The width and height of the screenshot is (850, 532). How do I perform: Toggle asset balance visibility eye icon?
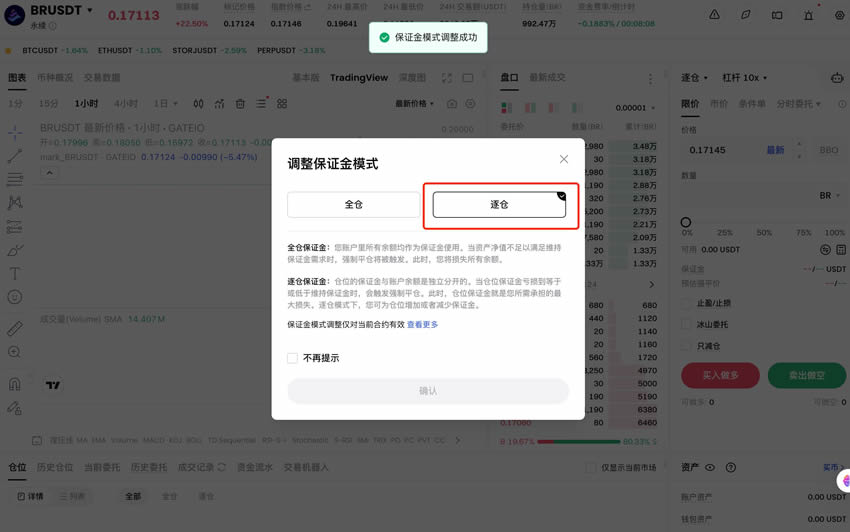pyautogui.click(x=710, y=467)
